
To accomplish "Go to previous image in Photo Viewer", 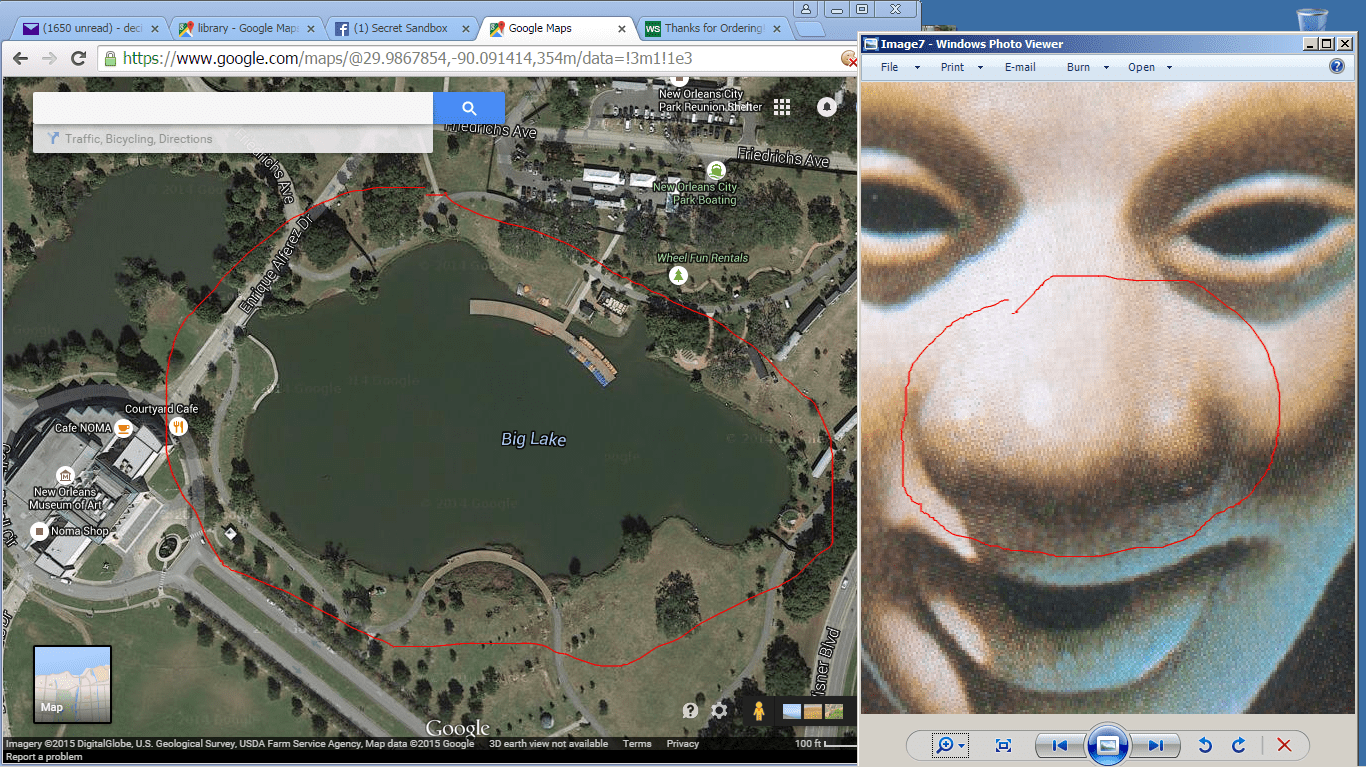I will pos(1059,745).
